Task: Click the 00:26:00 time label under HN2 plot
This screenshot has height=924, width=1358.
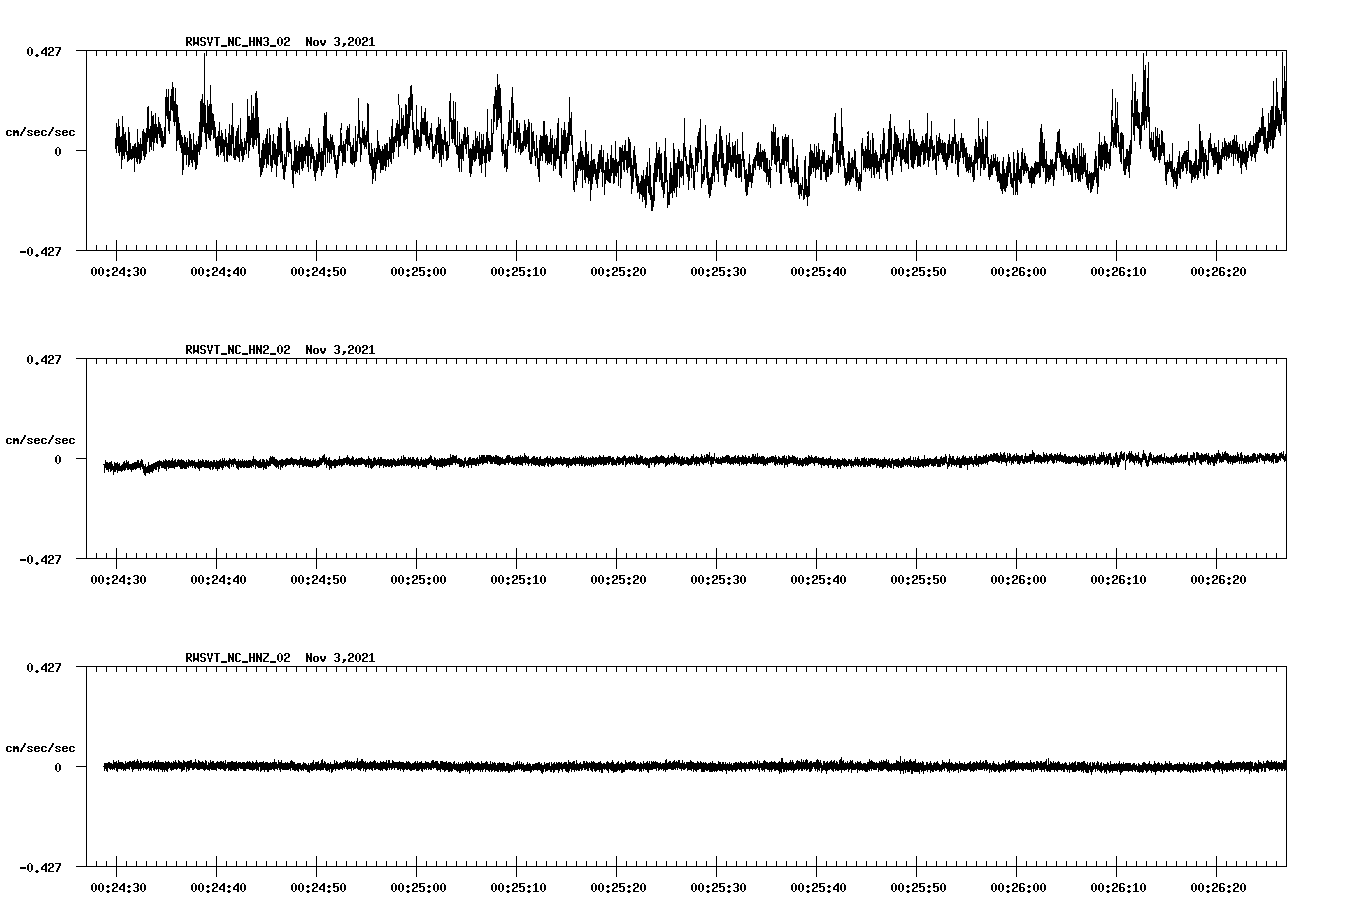Action: [1017, 579]
